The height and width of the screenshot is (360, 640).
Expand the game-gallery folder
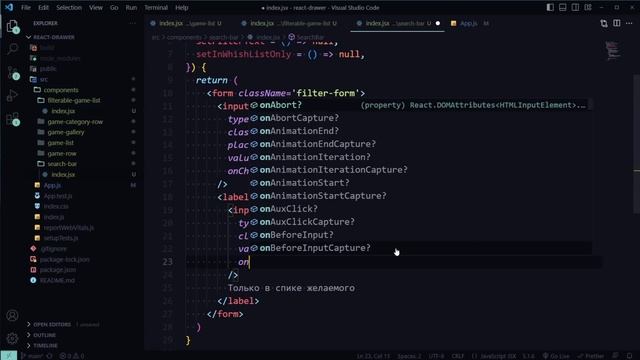tap(66, 132)
